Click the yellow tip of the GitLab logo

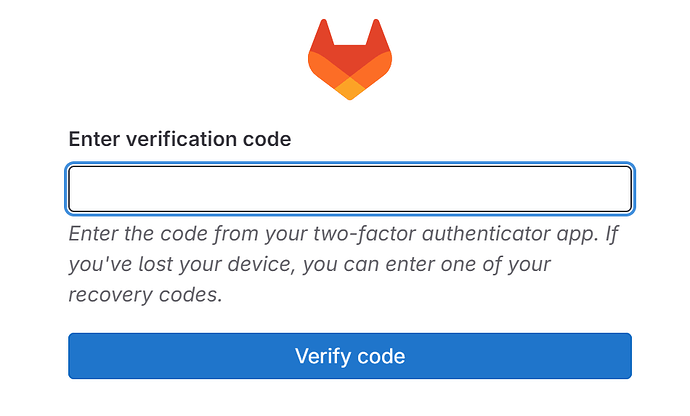(x=350, y=89)
